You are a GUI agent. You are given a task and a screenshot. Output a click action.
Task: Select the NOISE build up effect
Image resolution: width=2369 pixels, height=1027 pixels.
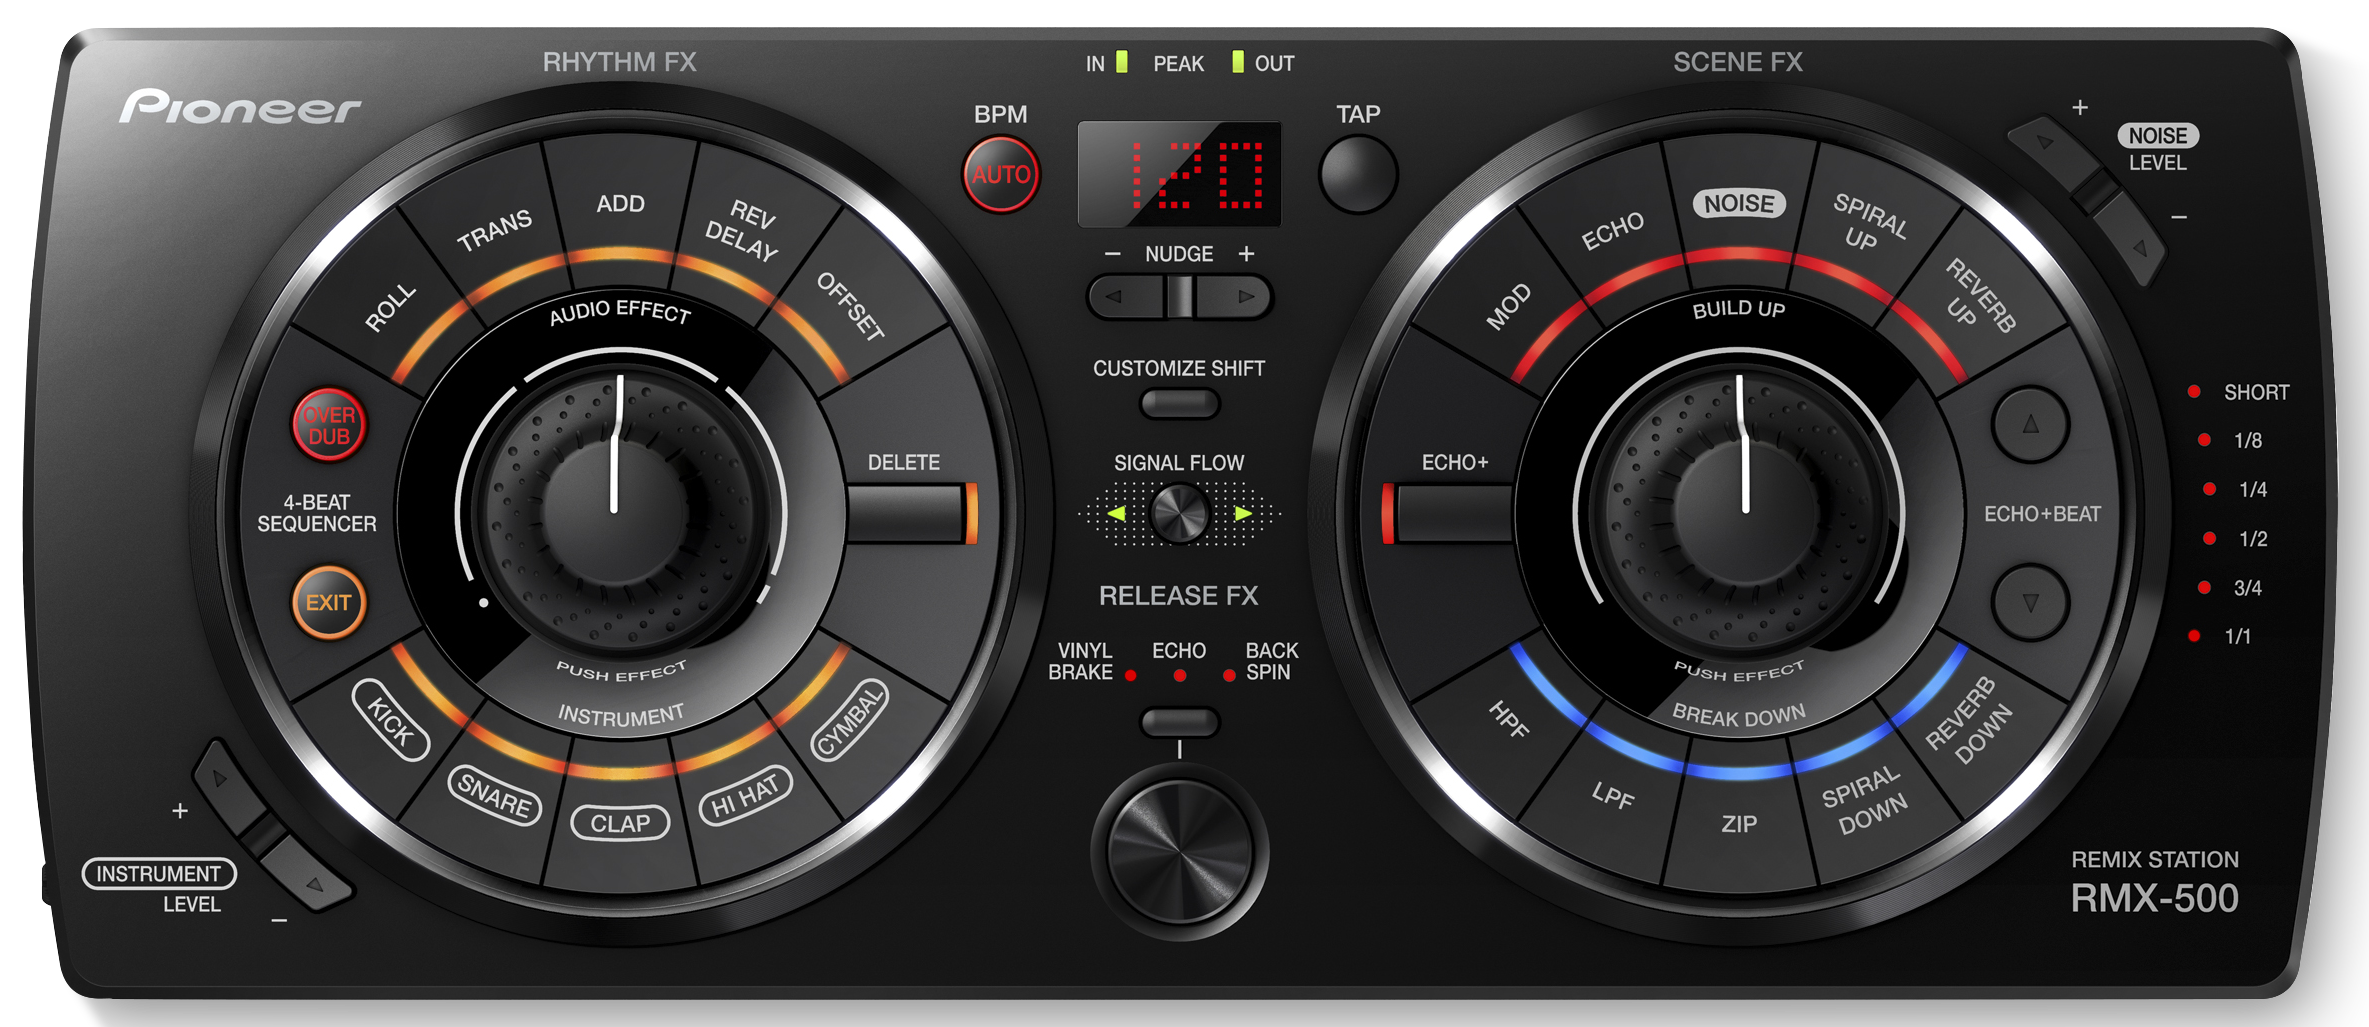1739,204
